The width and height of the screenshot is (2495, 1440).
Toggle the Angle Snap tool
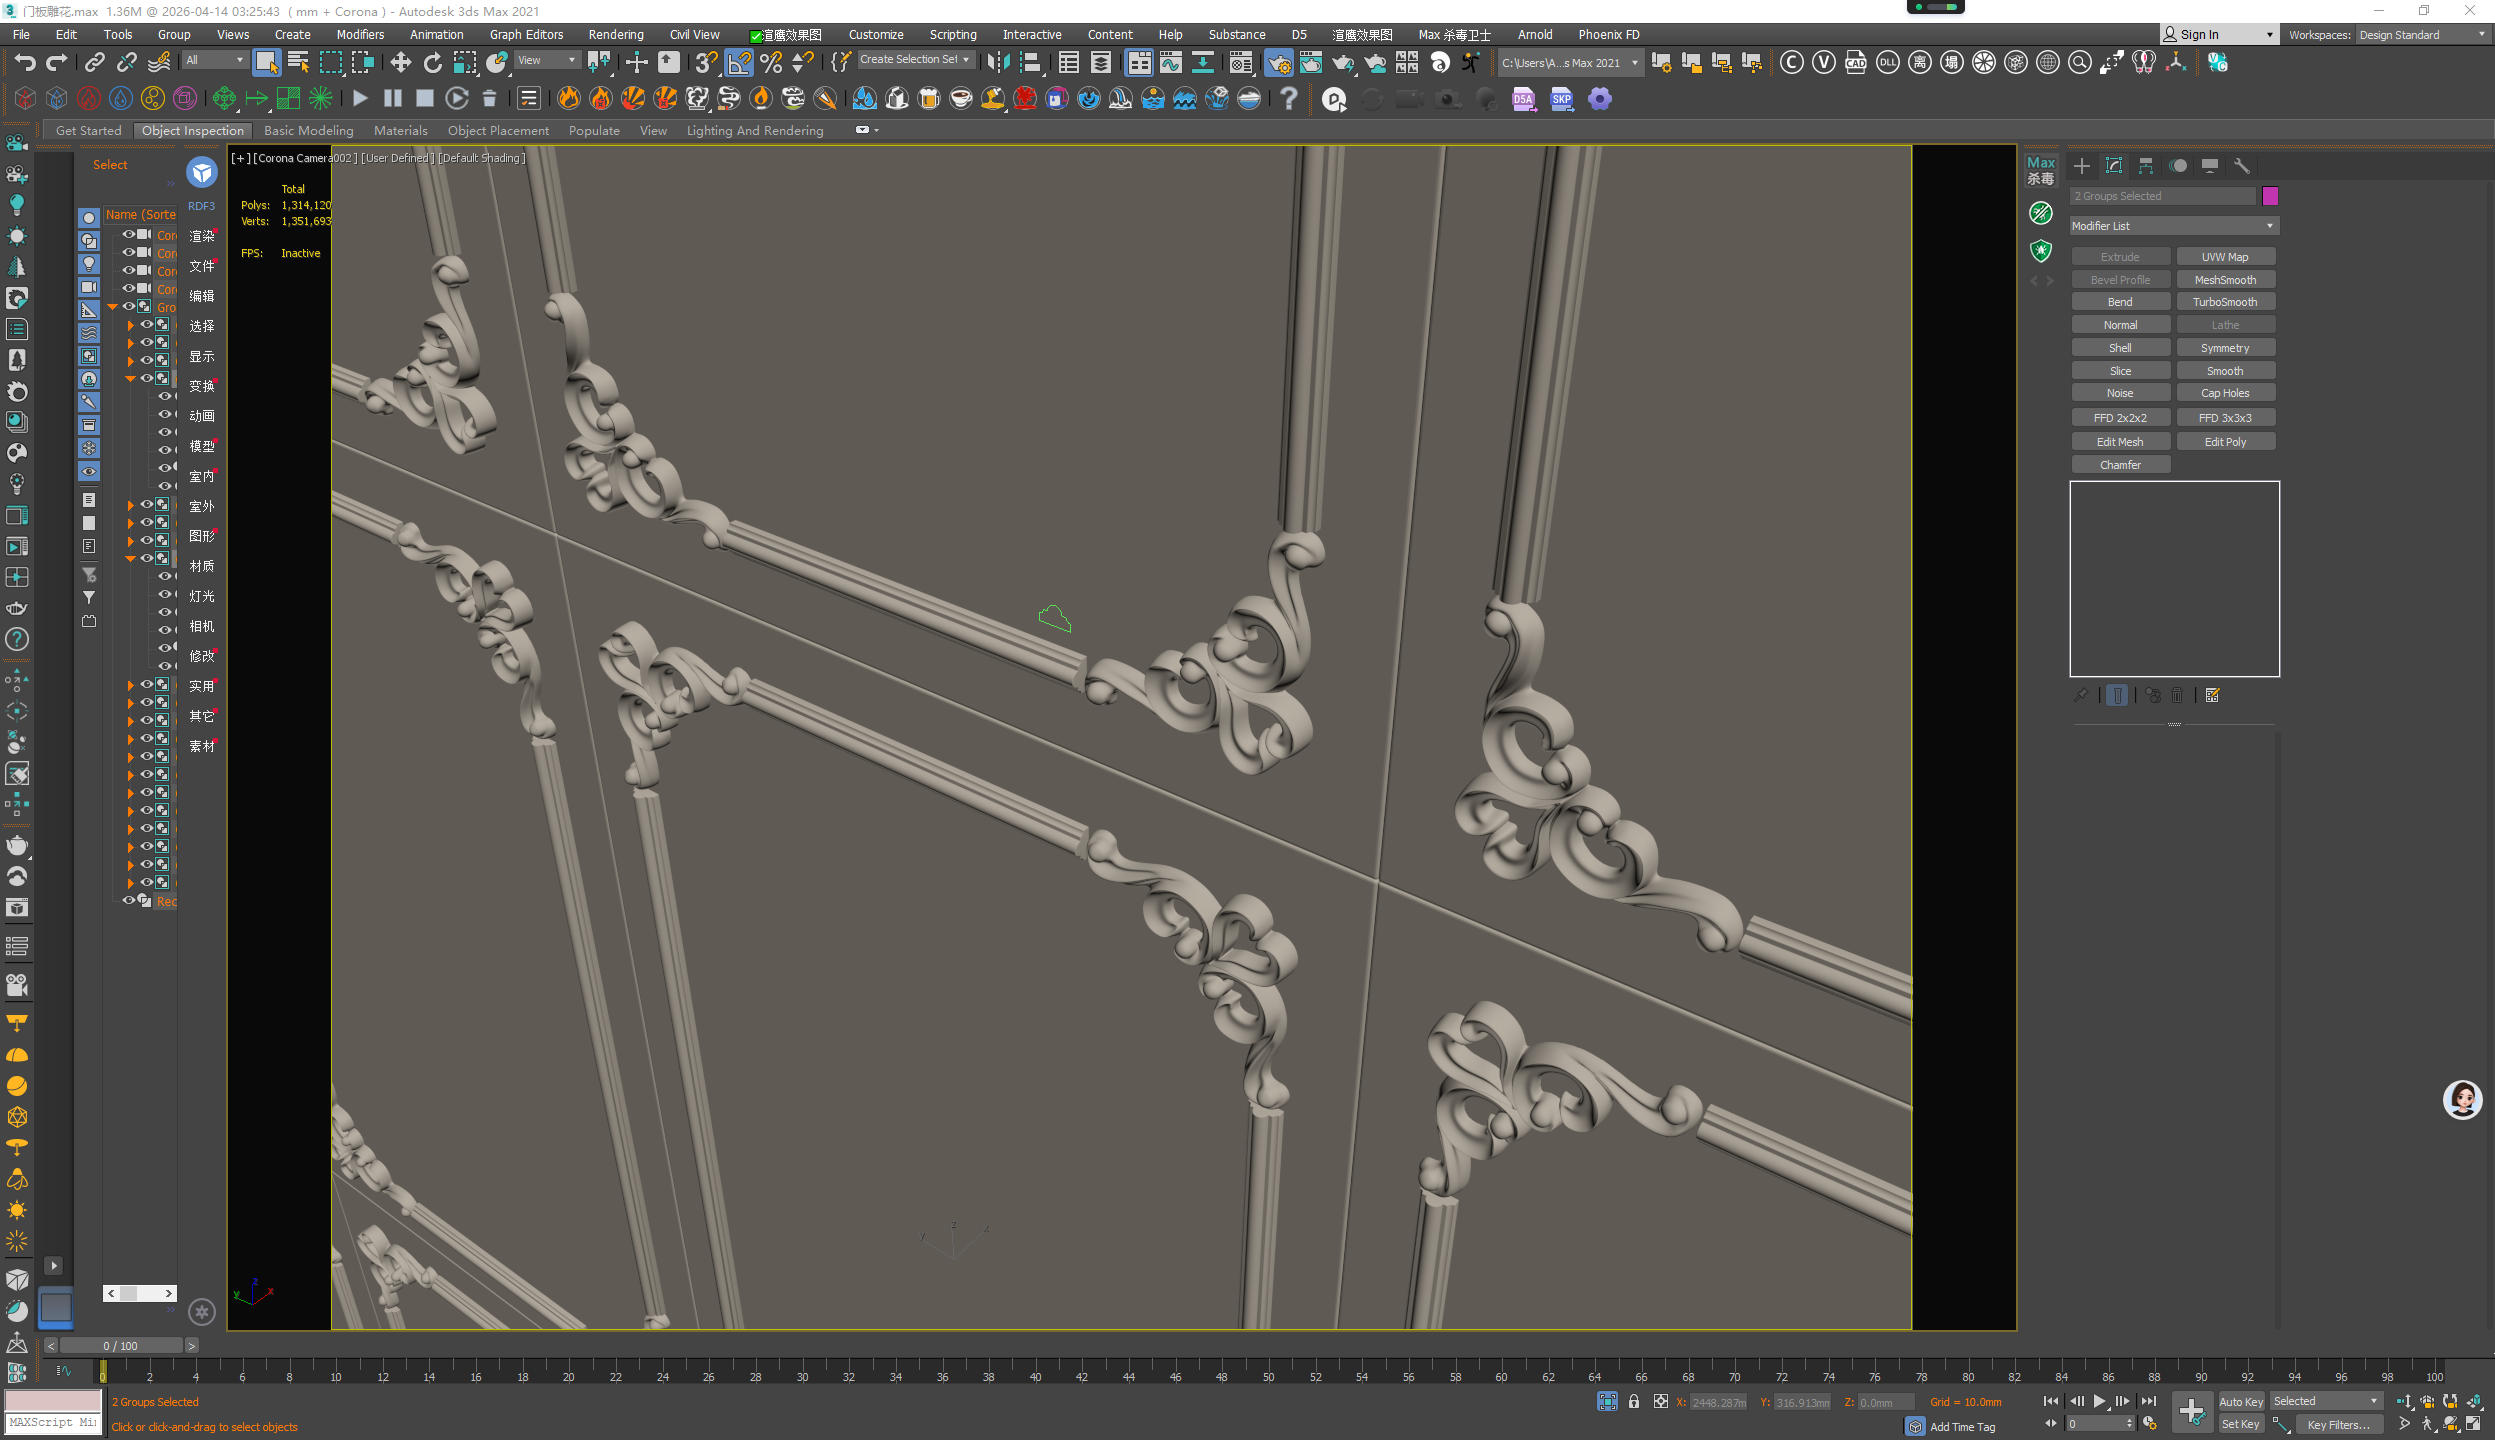739,63
